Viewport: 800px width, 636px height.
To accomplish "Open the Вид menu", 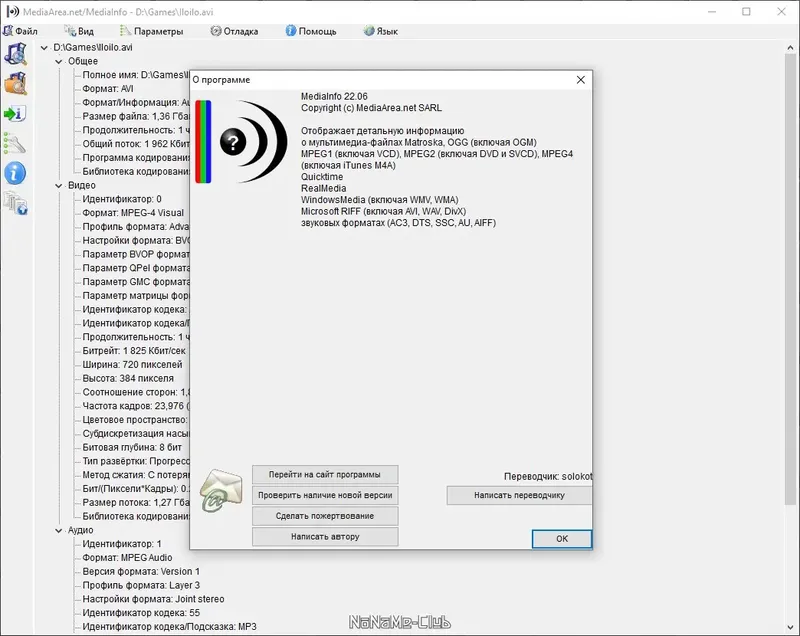I will coord(79,31).
